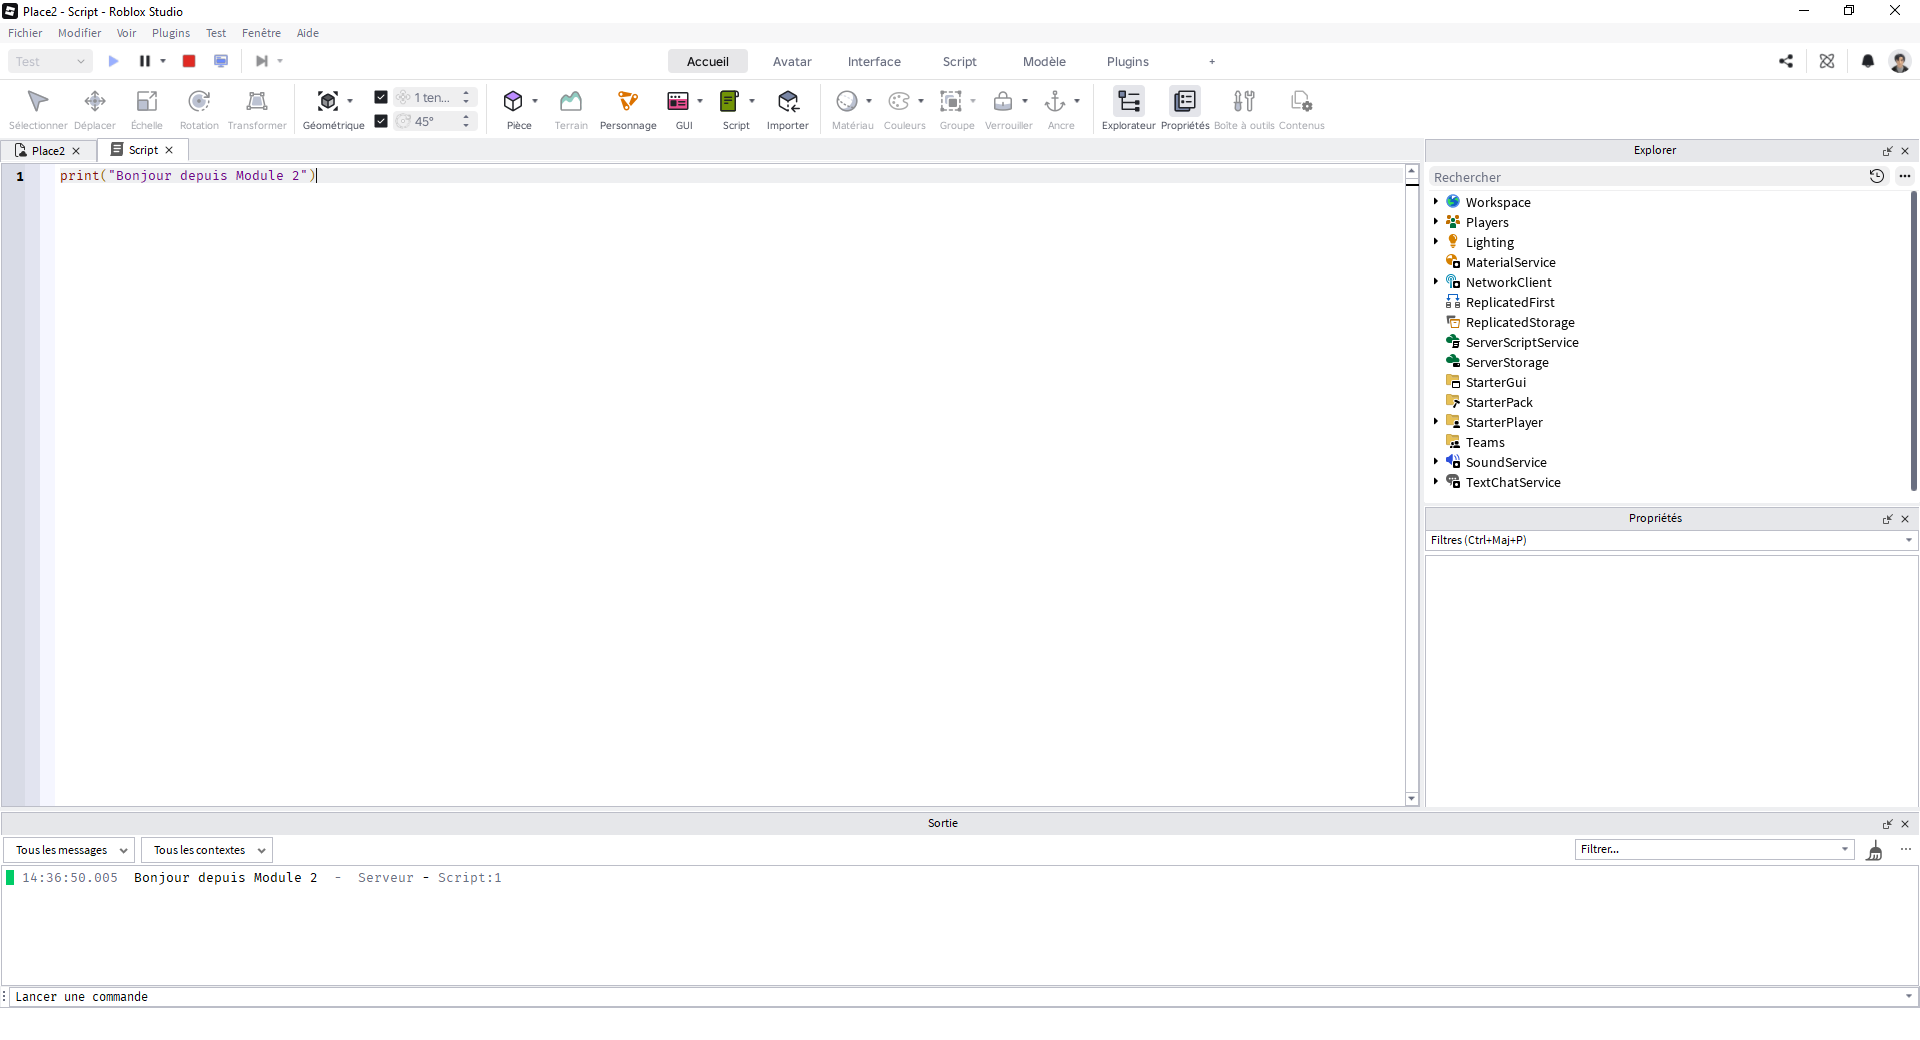This screenshot has height=1040, width=1920.
Task: Open Explorer search history icon
Action: [1877, 176]
